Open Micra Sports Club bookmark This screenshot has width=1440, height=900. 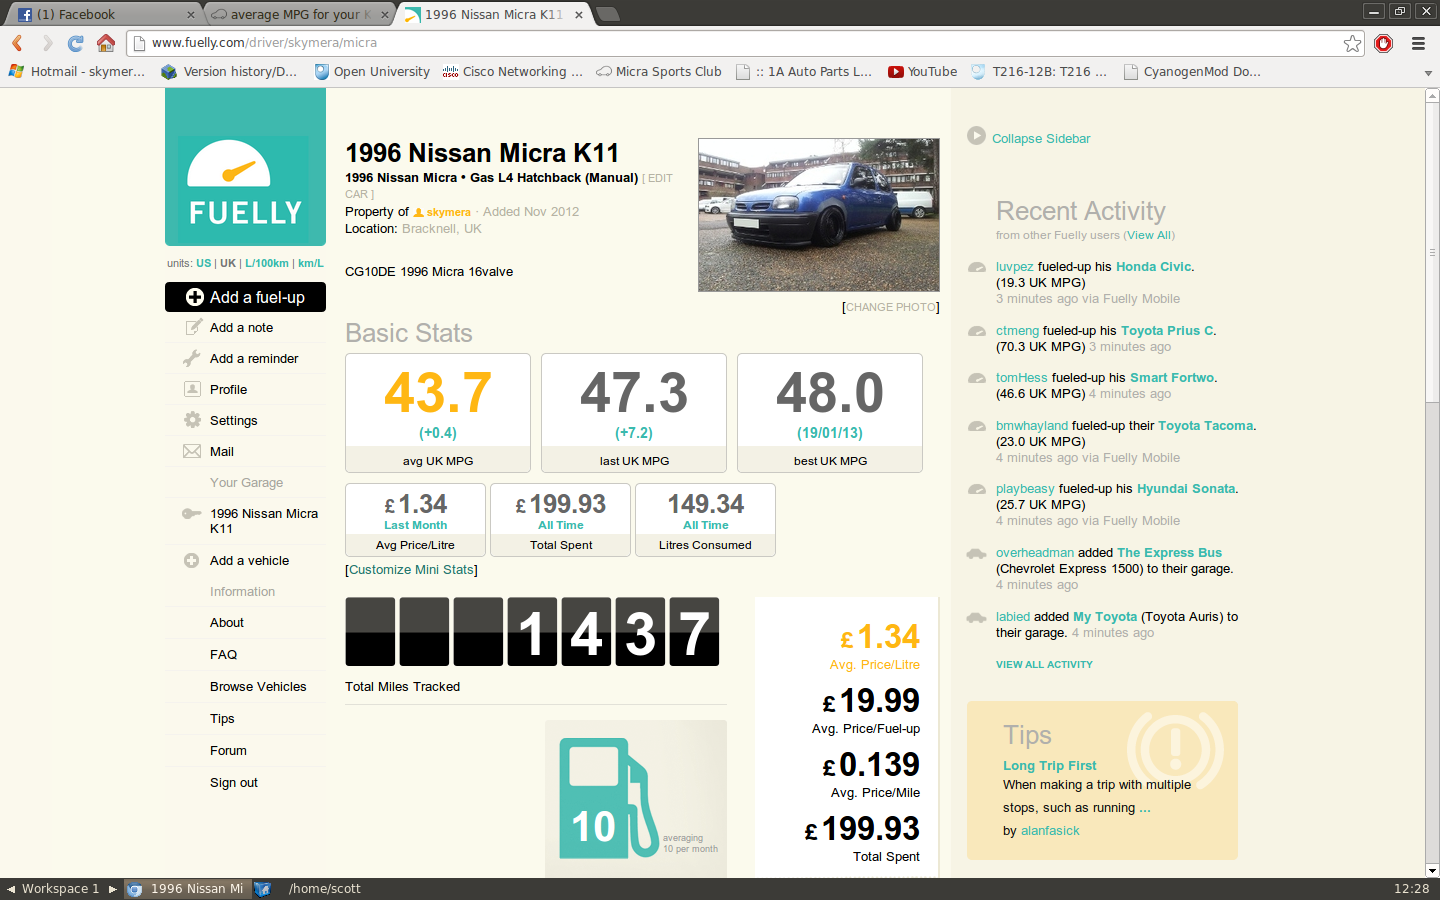coord(659,72)
